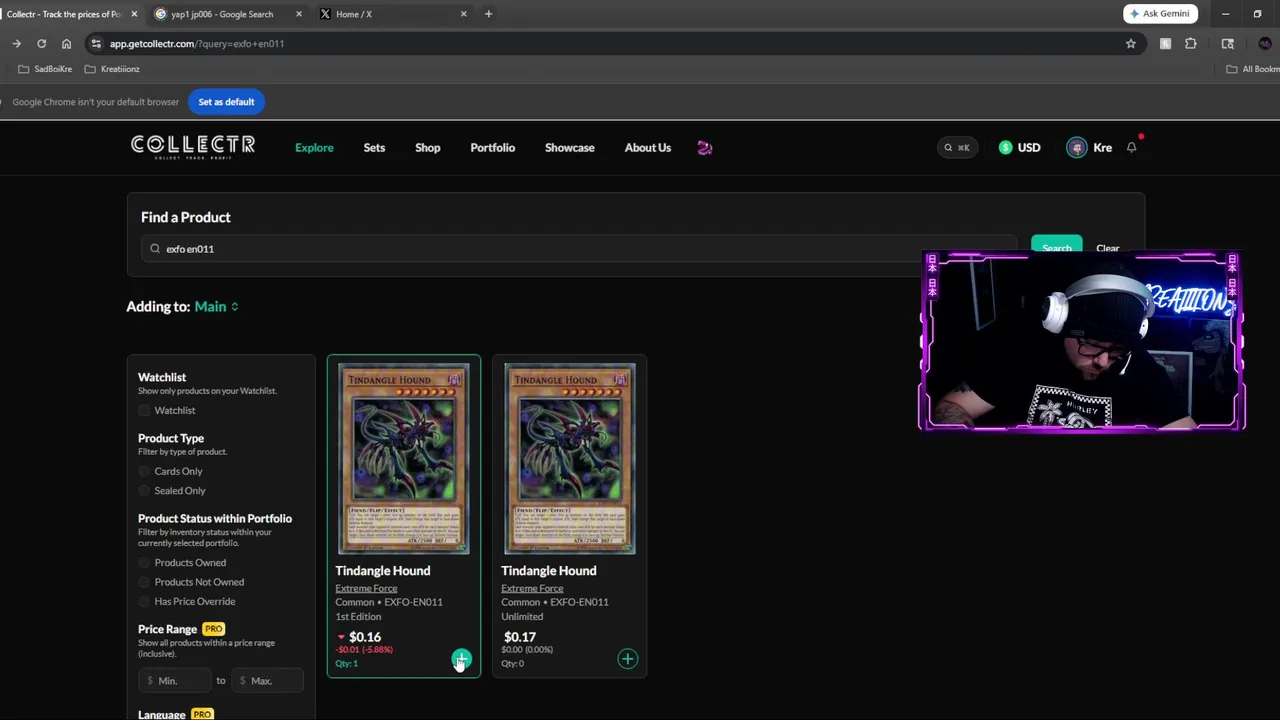Open the USD currency dropdown

(1020, 147)
